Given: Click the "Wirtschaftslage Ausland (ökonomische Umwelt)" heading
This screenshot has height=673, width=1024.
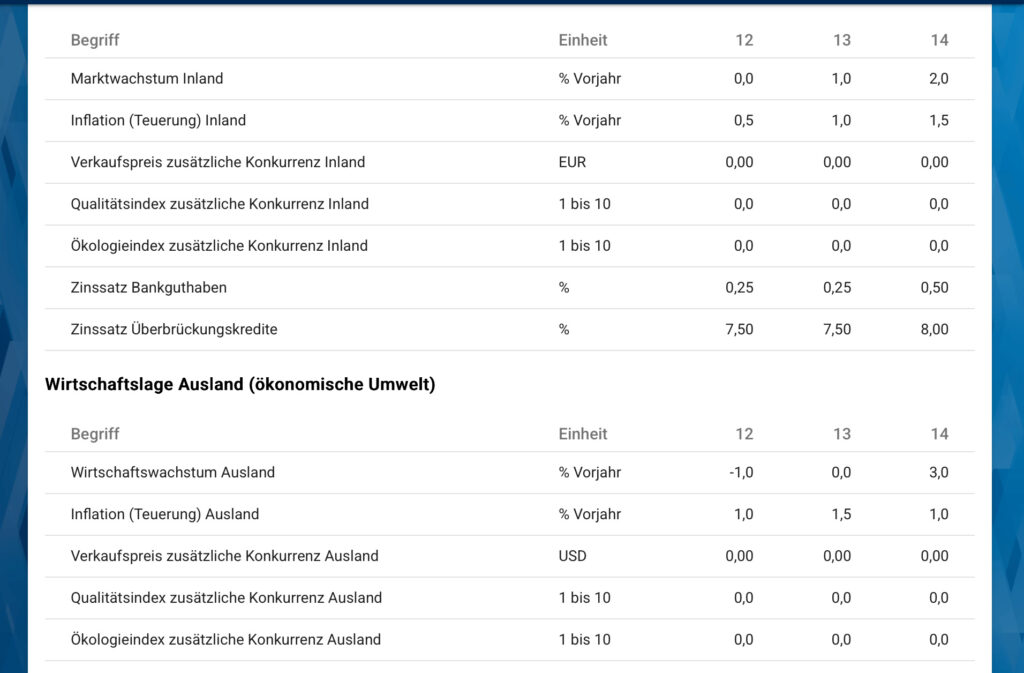Looking at the screenshot, I should click(240, 385).
